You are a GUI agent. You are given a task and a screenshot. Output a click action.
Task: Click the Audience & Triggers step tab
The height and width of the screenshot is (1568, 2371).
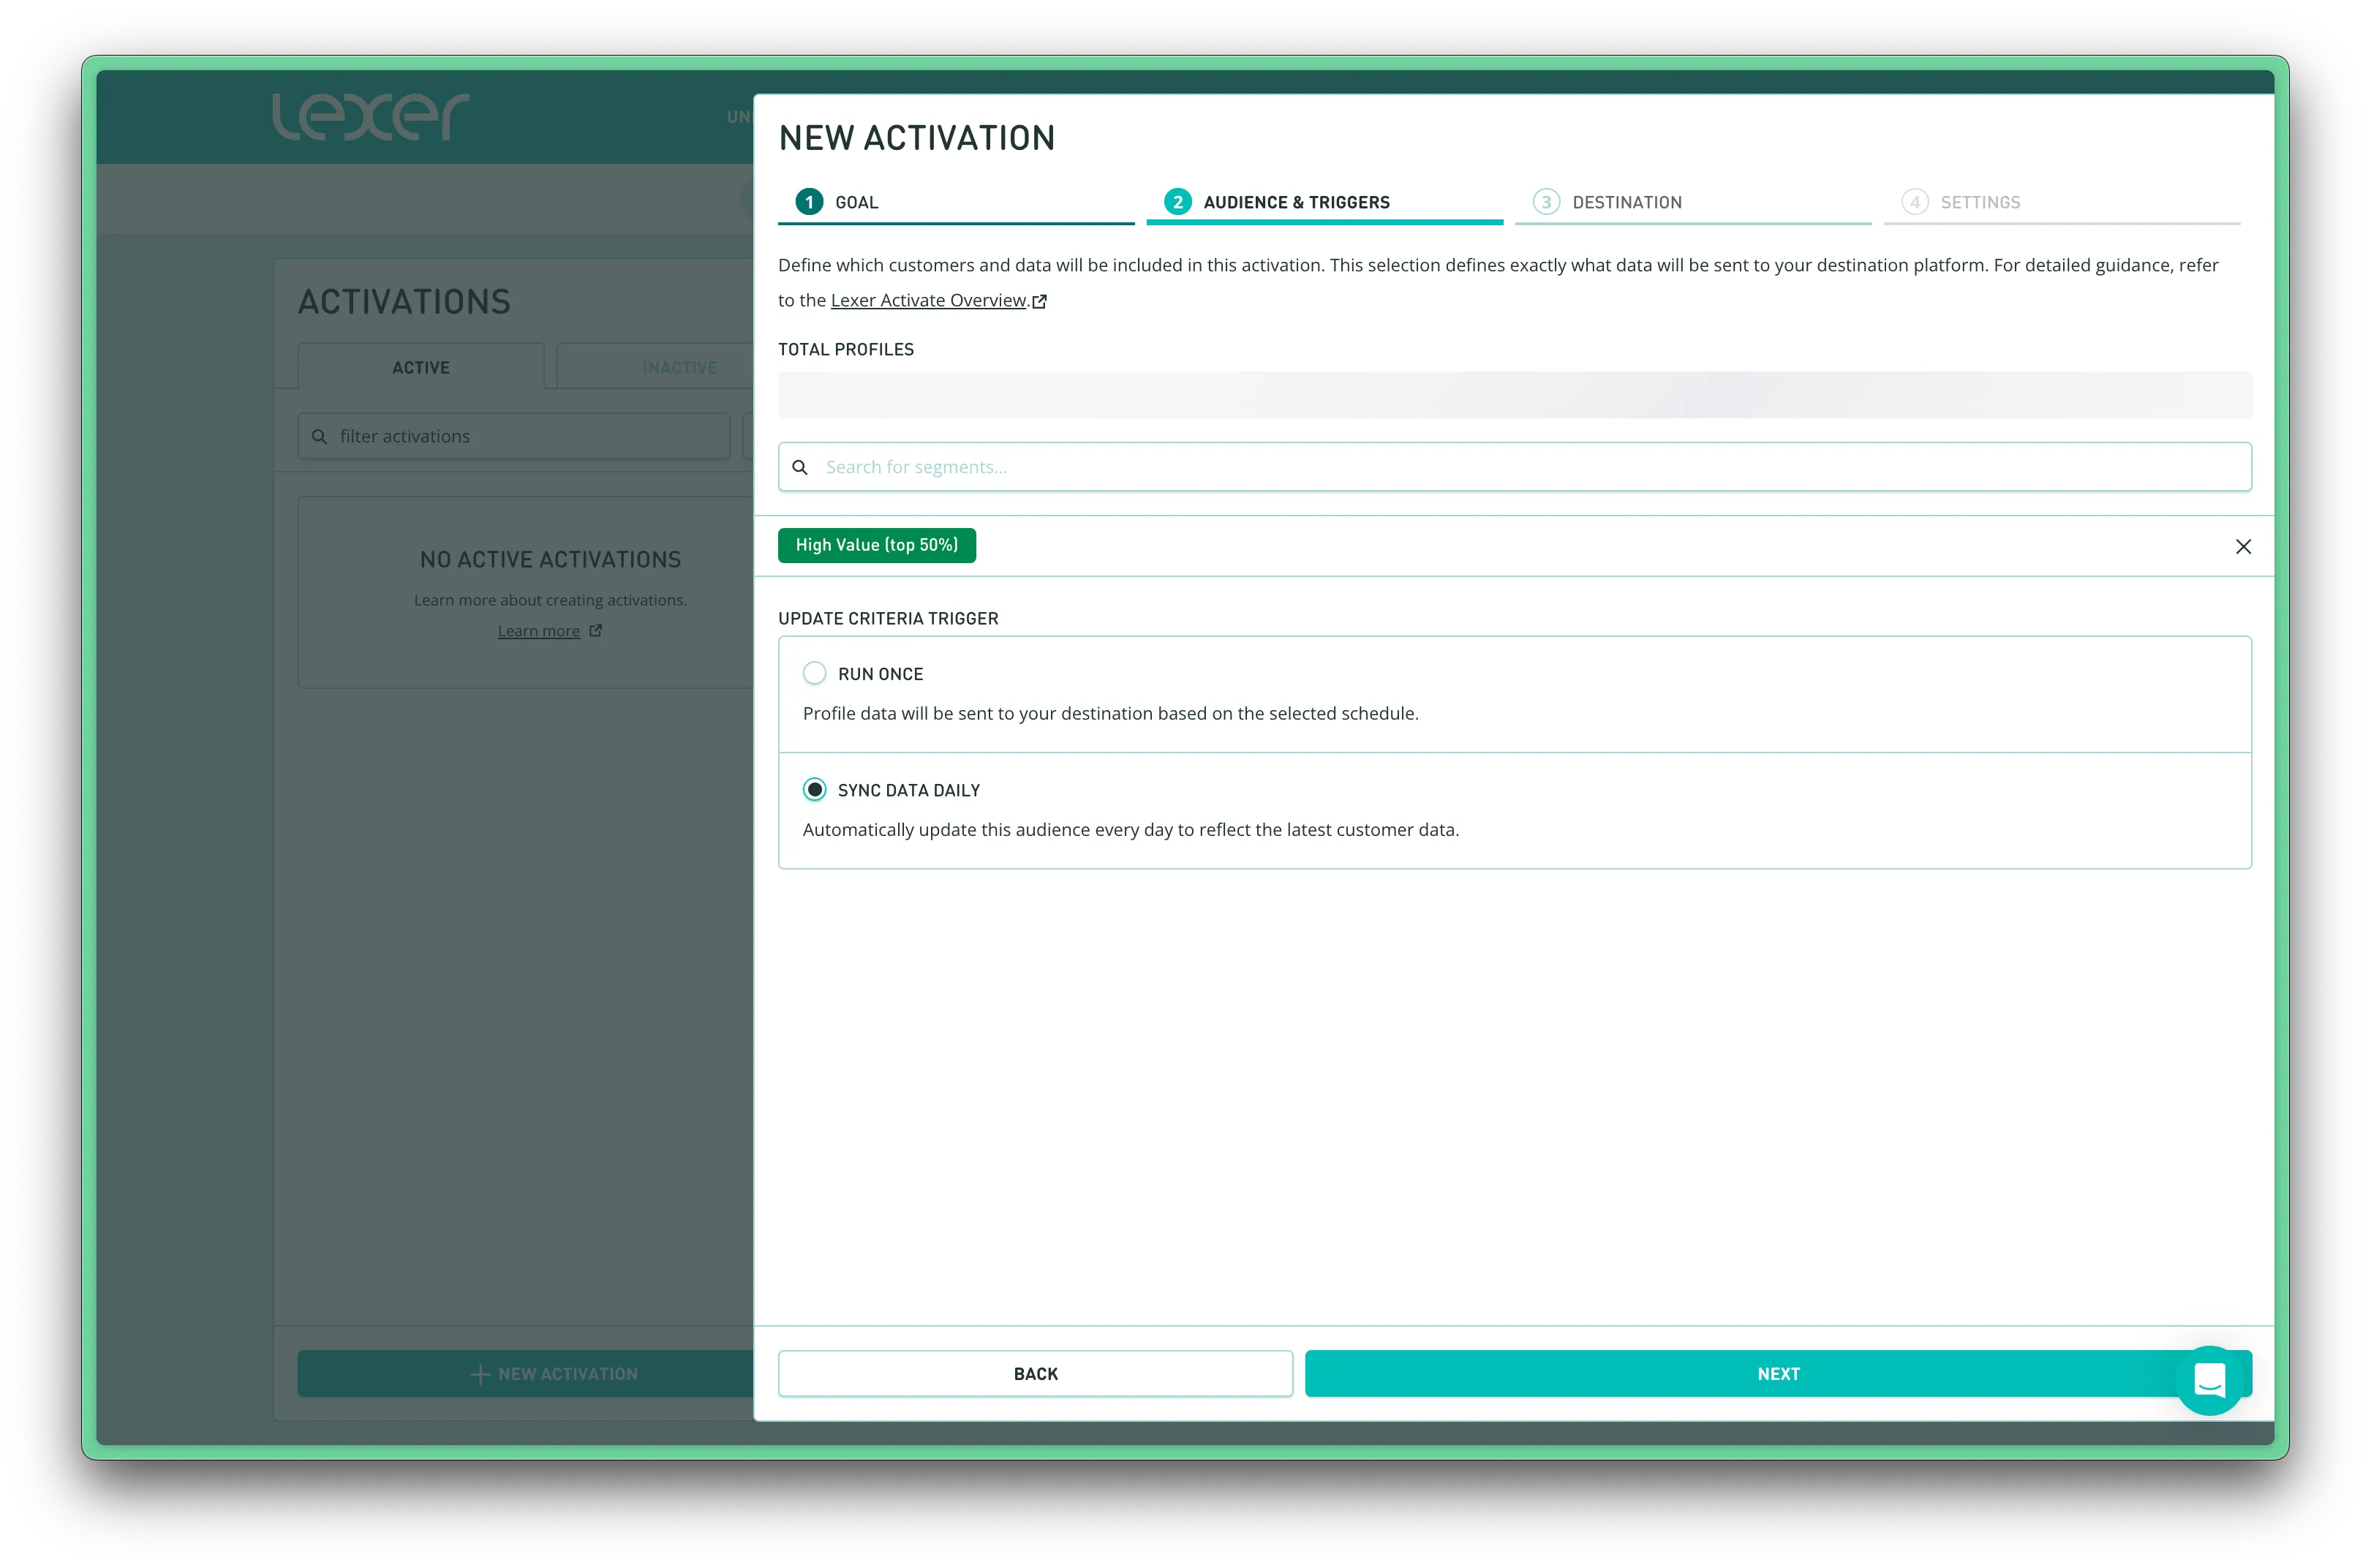point(1296,202)
